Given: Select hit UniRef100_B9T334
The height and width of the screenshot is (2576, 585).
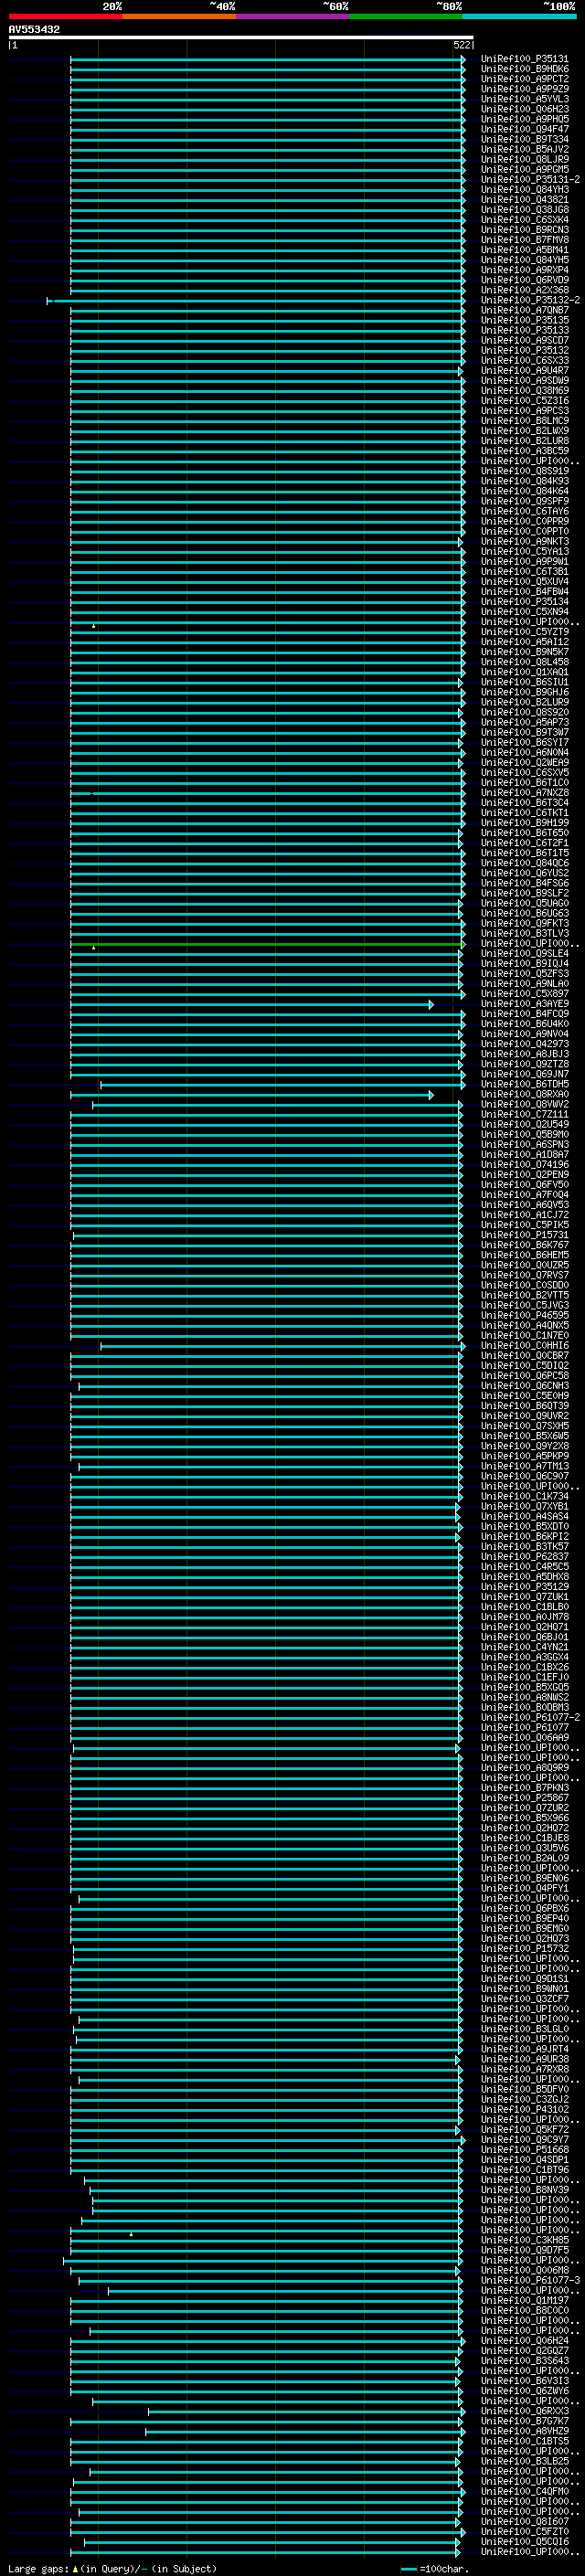Looking at the screenshot, I should coord(525,139).
